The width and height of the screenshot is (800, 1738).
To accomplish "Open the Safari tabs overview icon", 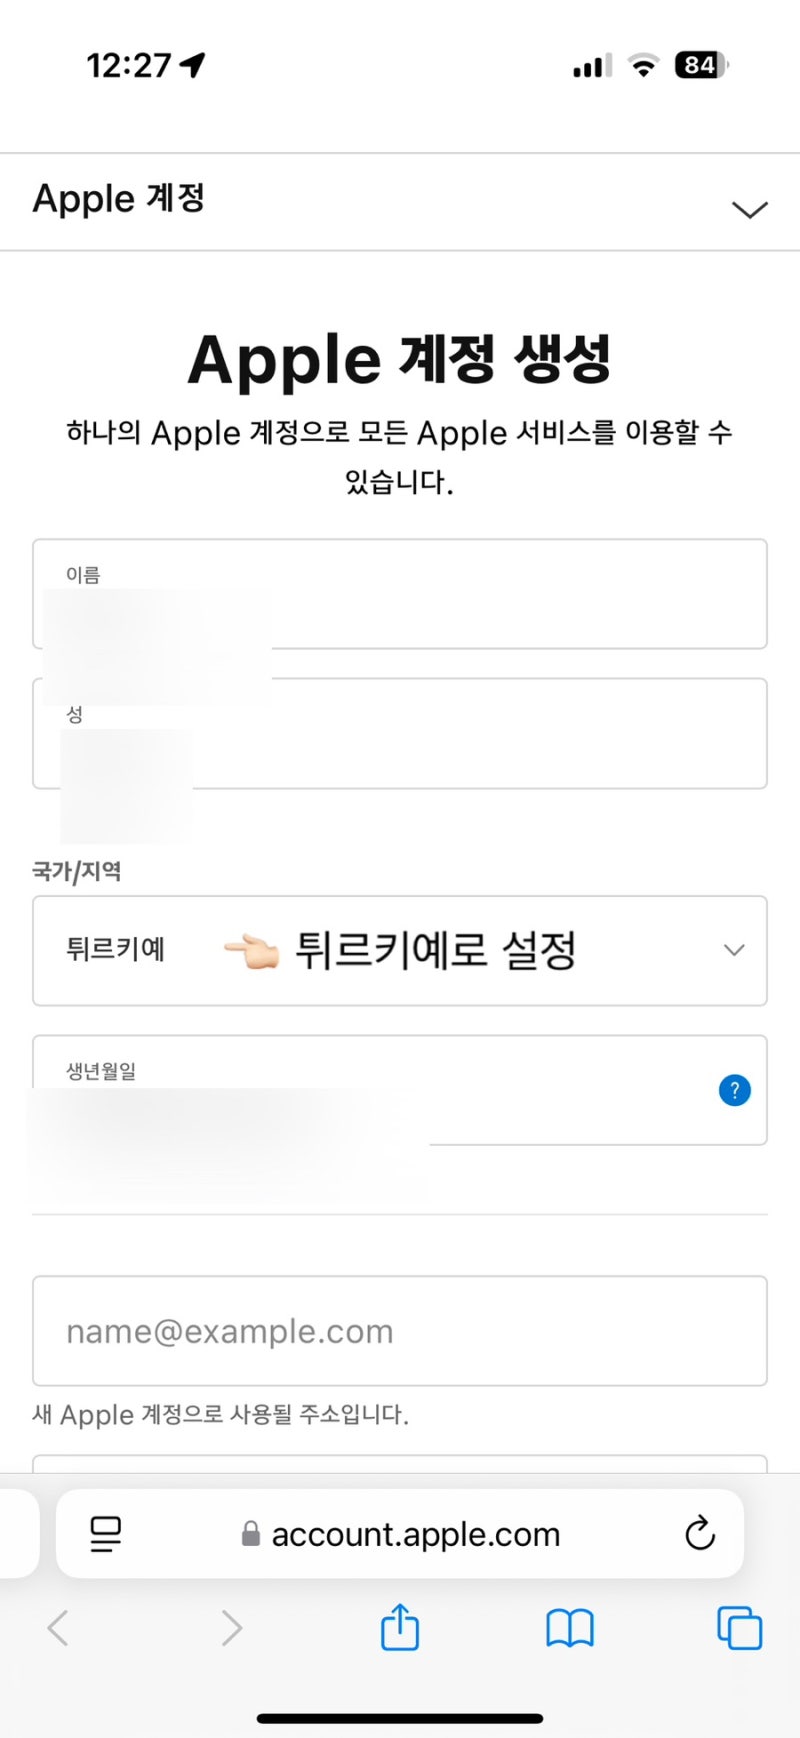I will click(739, 1628).
